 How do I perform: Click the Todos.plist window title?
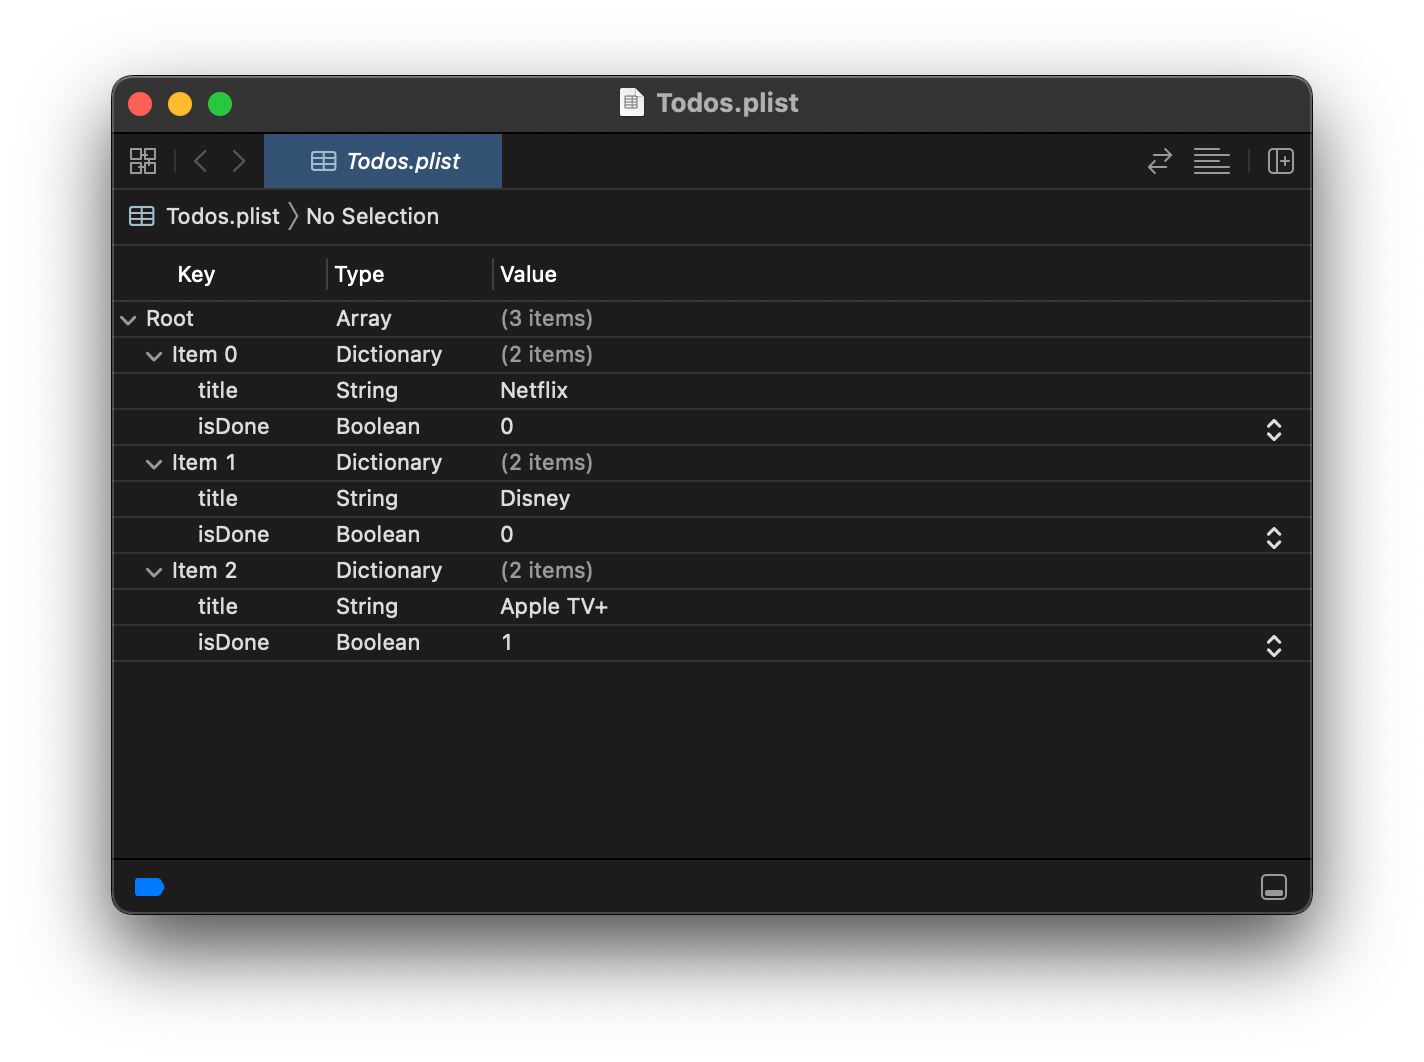click(x=727, y=103)
